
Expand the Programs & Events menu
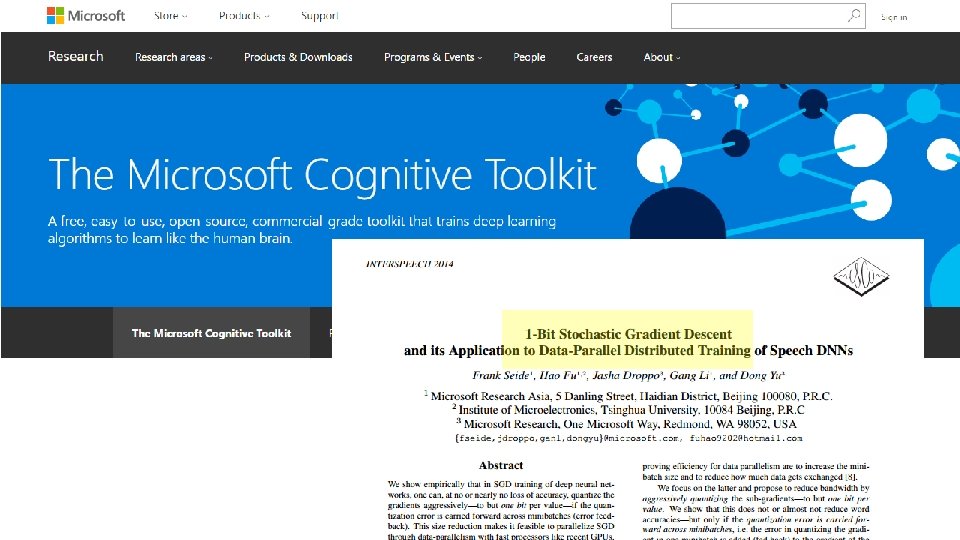click(433, 57)
